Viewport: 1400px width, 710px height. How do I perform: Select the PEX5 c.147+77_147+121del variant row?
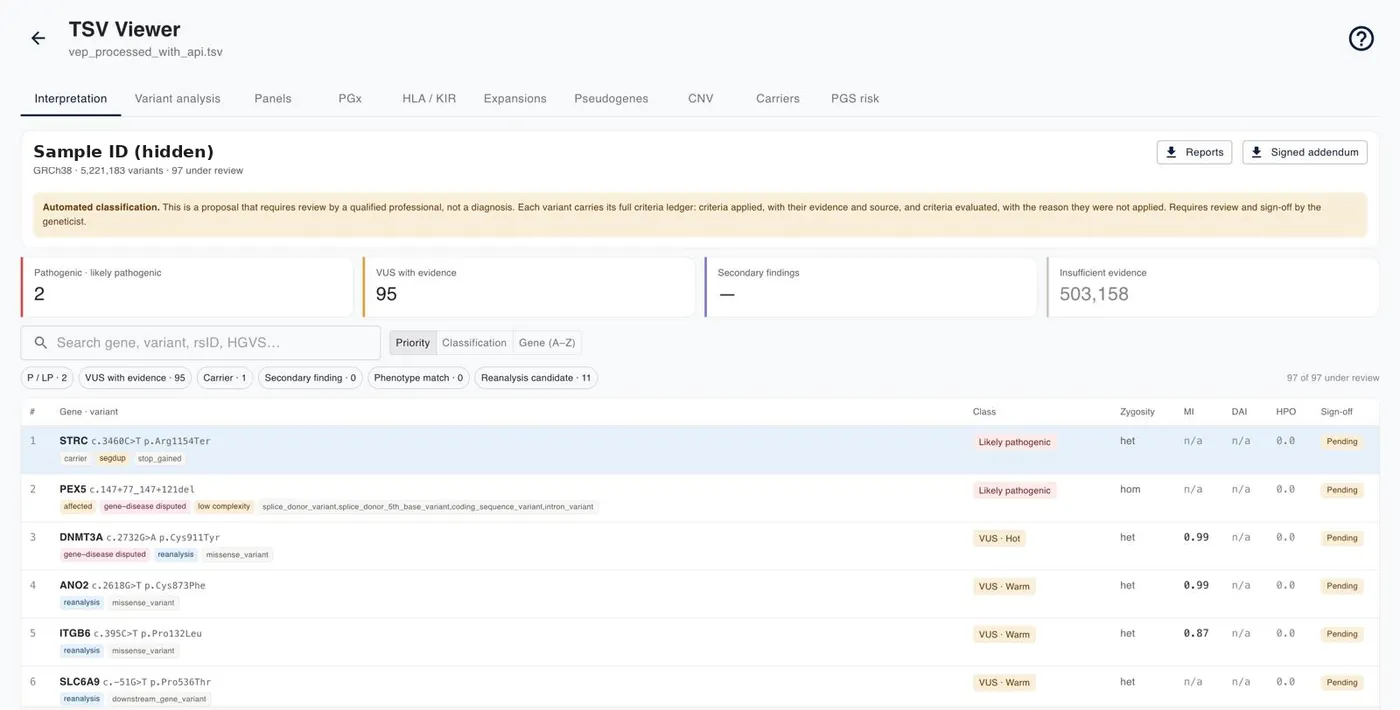pyautogui.click(x=700, y=498)
